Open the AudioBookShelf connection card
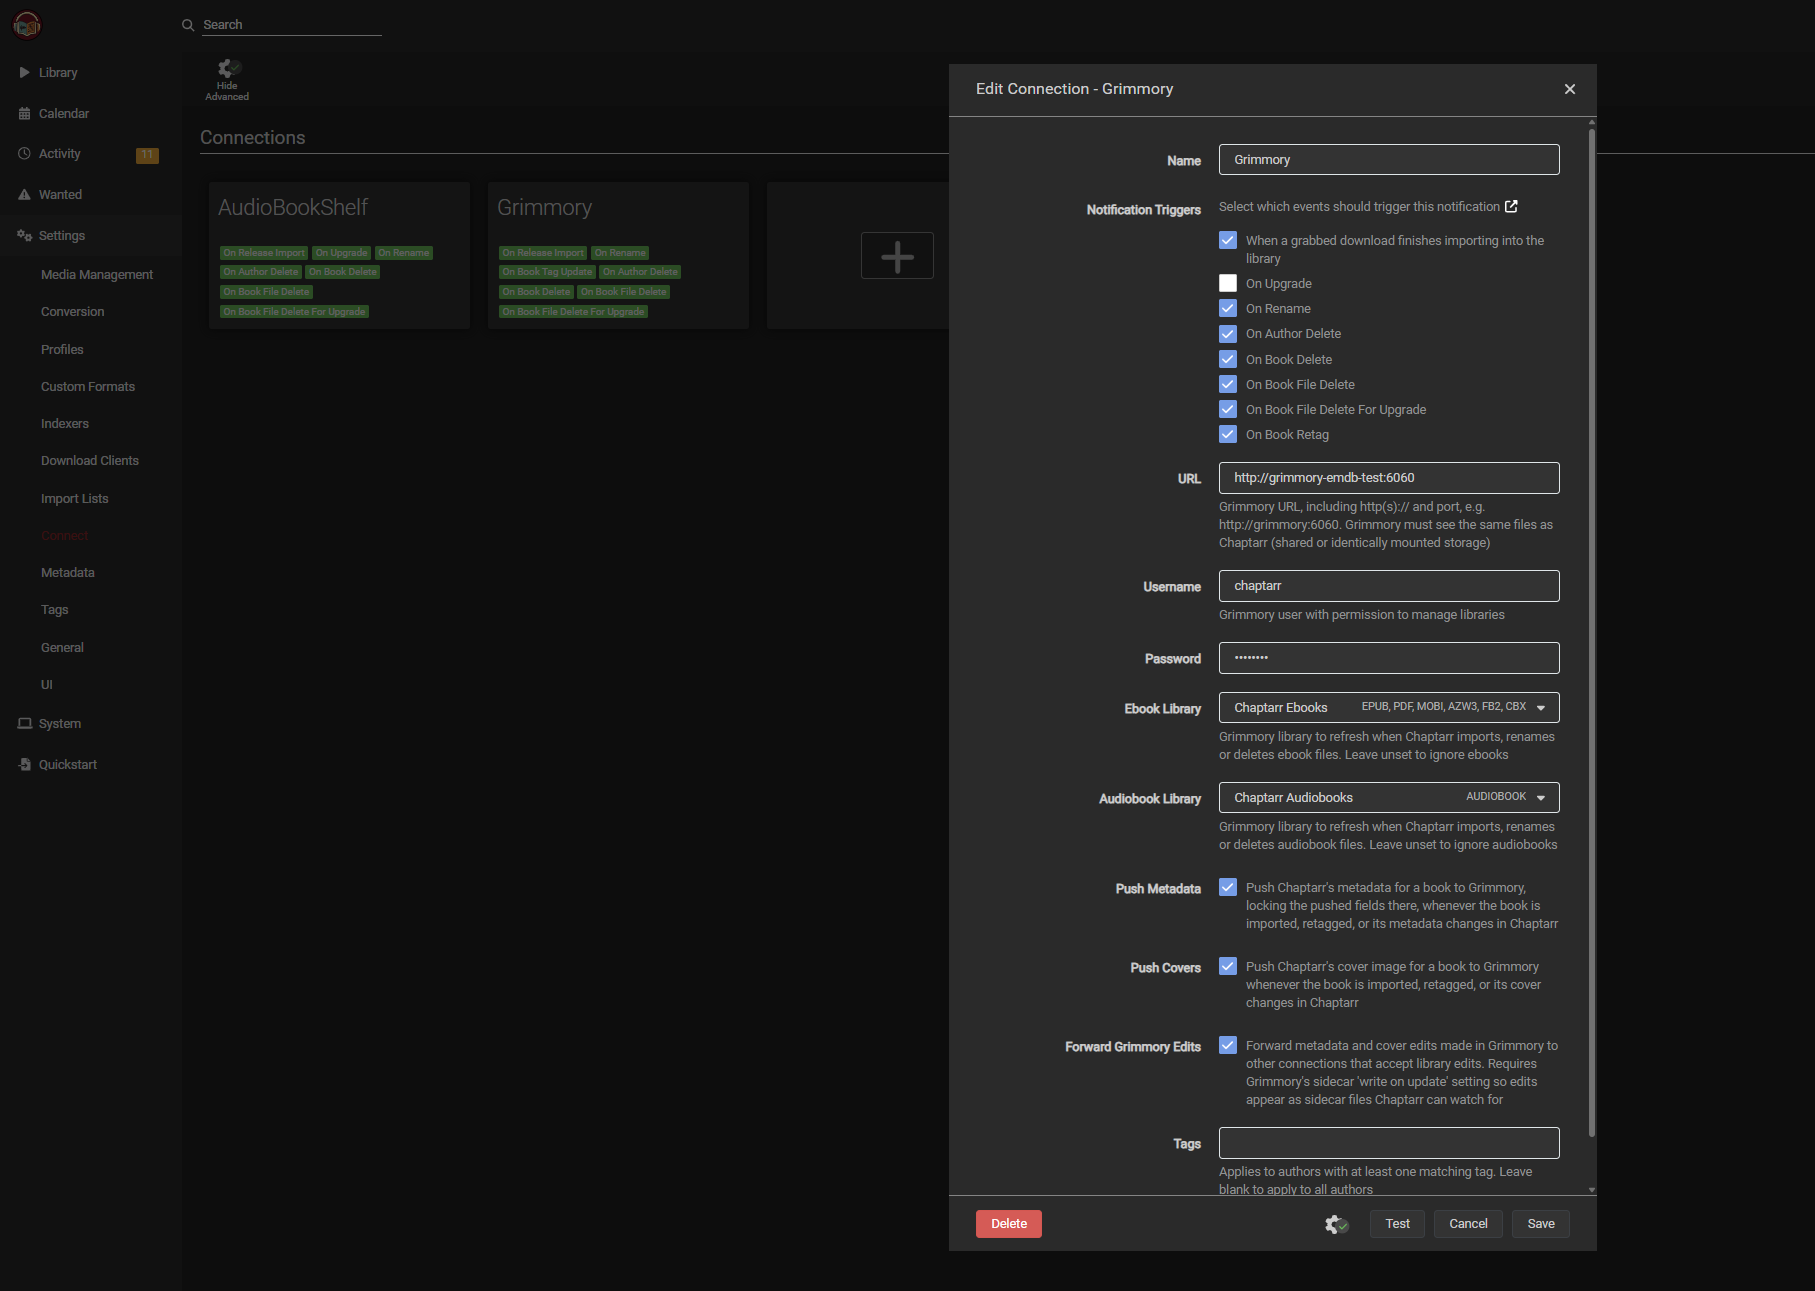This screenshot has width=1815, height=1291. (339, 255)
